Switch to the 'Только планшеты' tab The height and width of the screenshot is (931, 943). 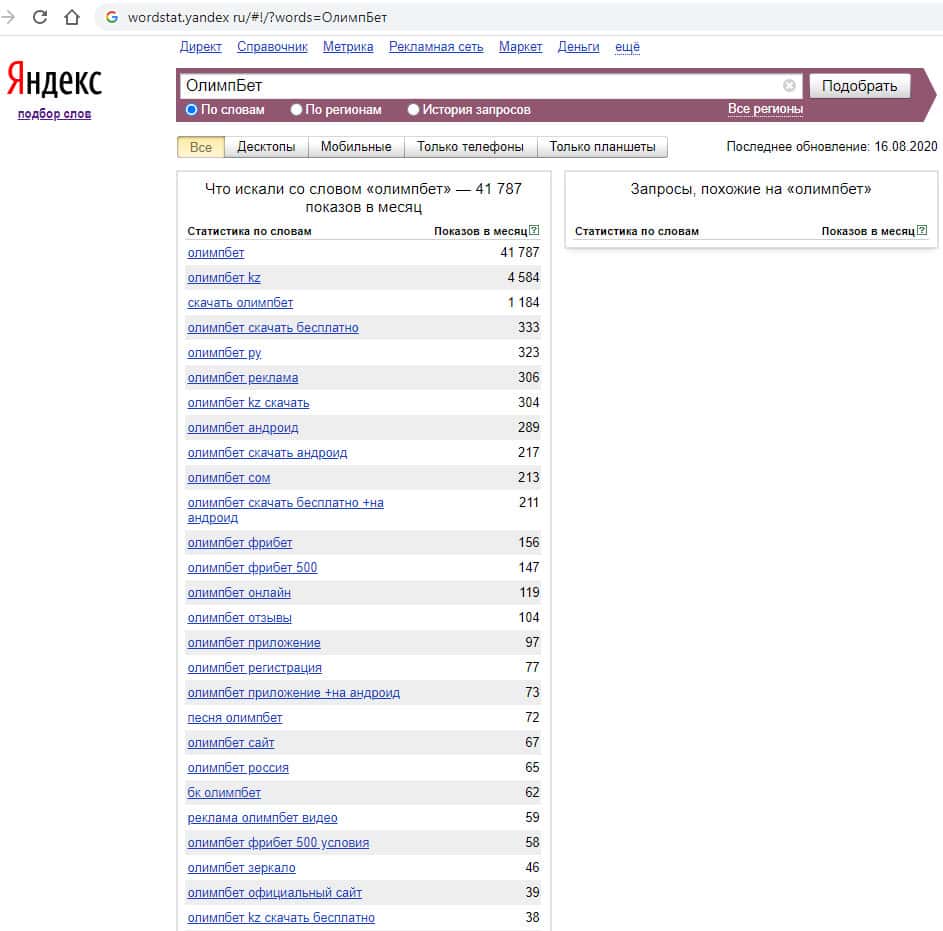click(x=602, y=147)
